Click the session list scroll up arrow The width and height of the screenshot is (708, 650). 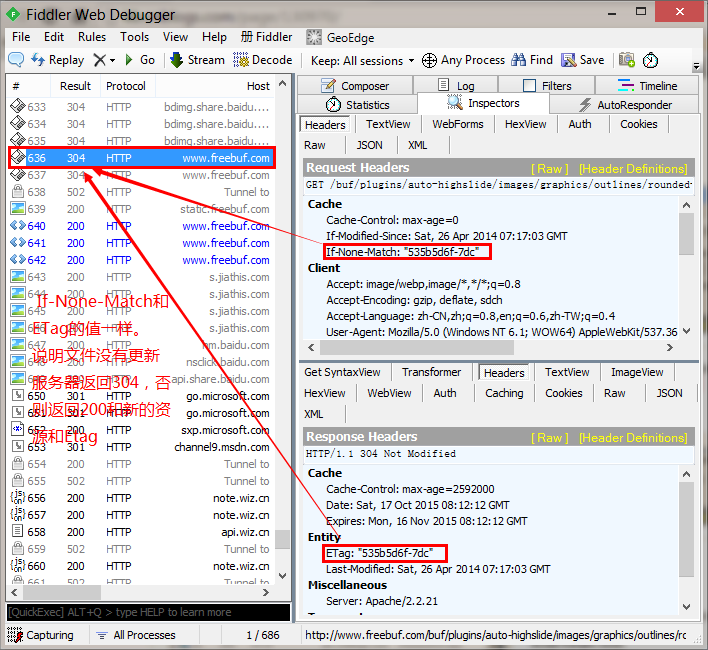point(283,84)
